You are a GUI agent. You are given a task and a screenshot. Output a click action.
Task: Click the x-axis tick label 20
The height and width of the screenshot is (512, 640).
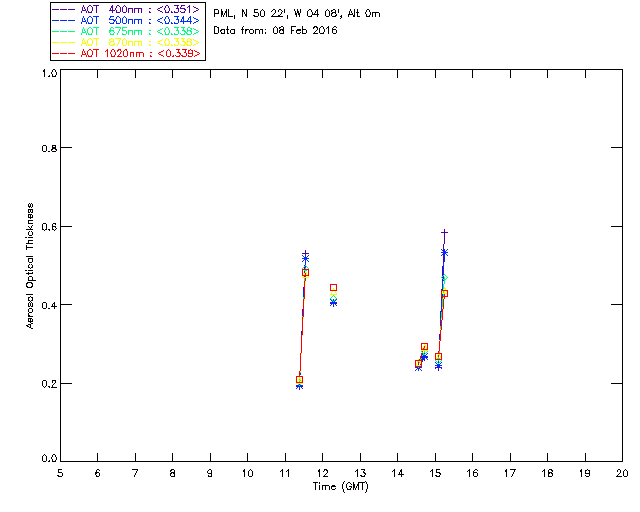(x=622, y=473)
